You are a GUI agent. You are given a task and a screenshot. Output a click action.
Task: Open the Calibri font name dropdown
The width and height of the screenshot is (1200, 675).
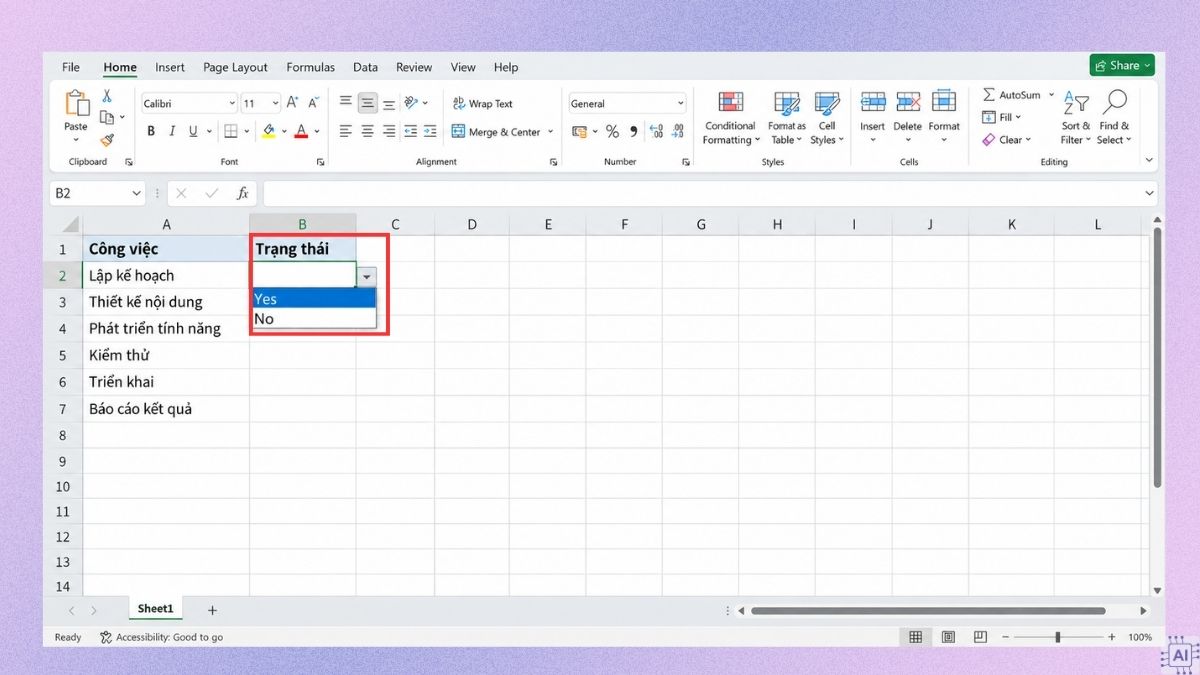232,103
